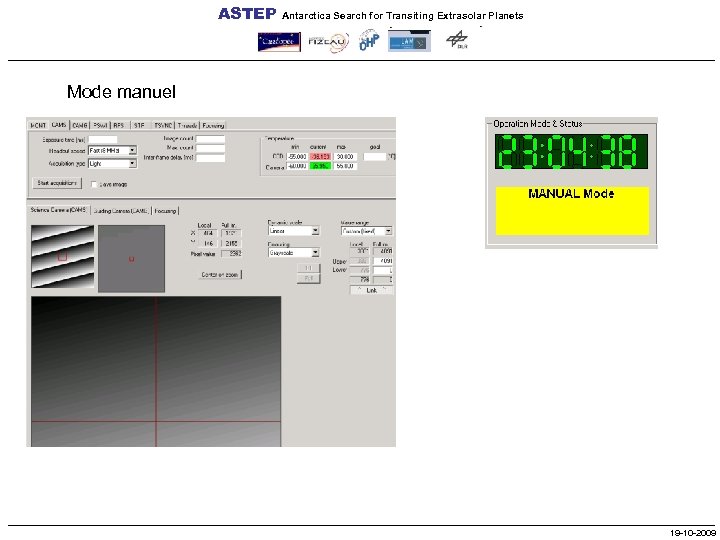This screenshot has height=540, width=720.
Task: Open the MCNT tab
Action: click(x=38, y=125)
